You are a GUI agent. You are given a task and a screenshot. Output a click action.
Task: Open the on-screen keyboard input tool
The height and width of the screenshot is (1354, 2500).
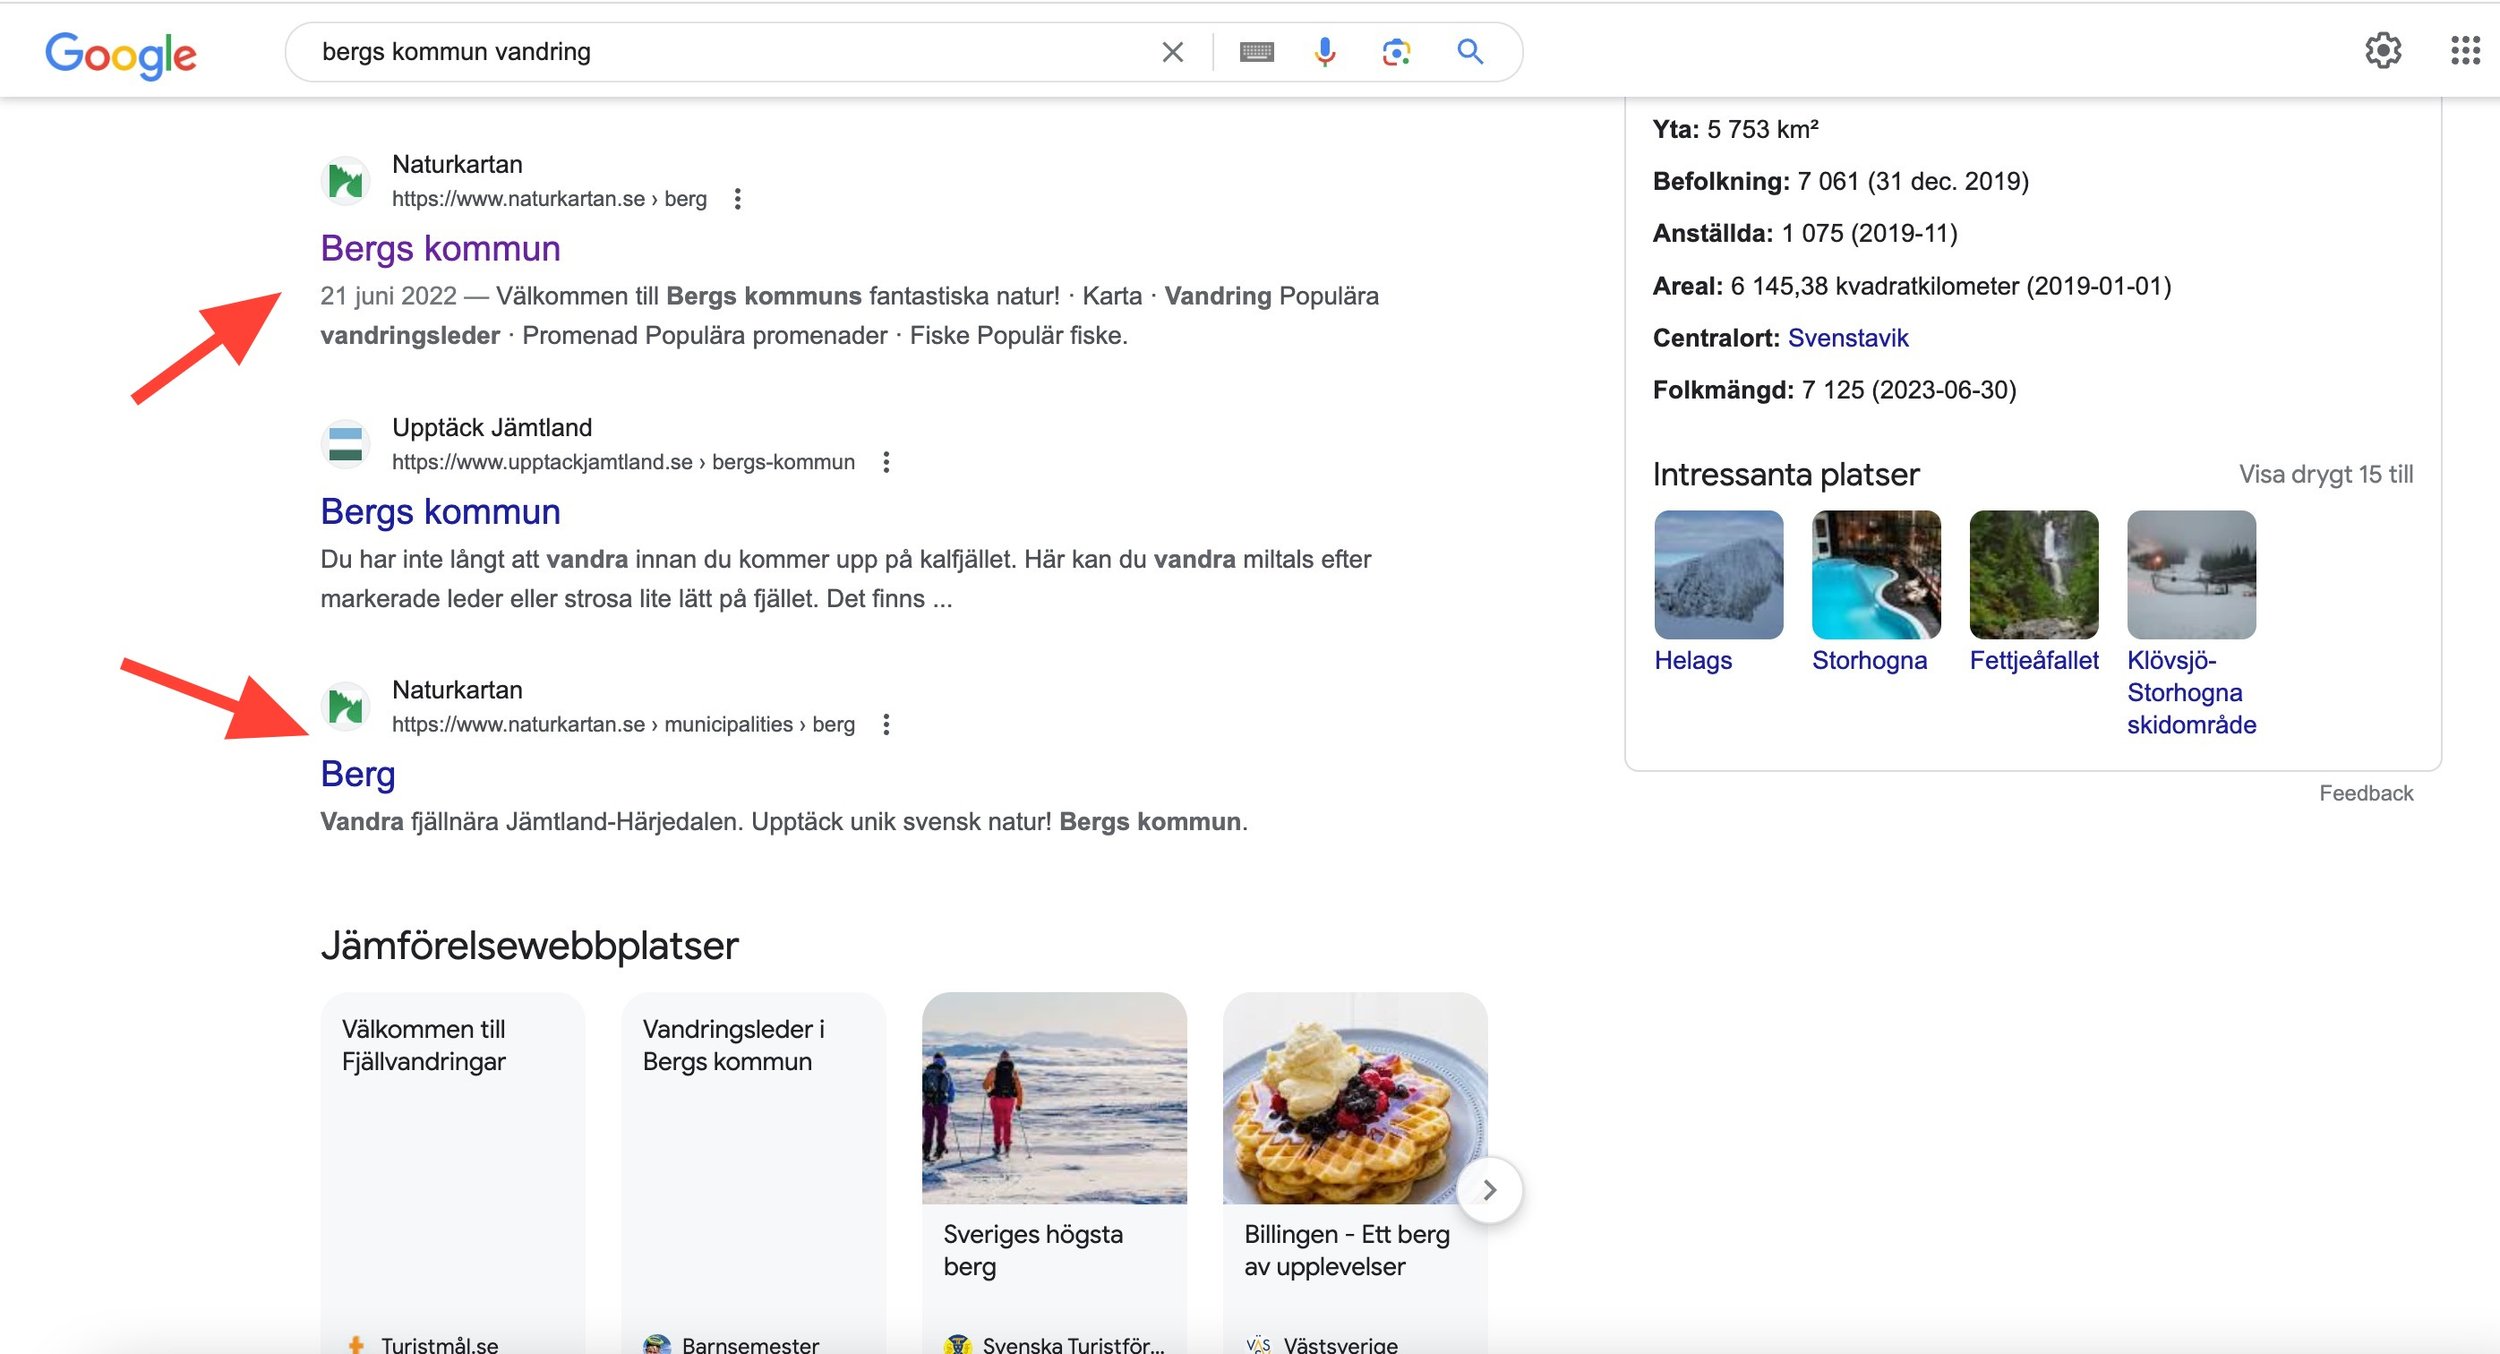1256,52
